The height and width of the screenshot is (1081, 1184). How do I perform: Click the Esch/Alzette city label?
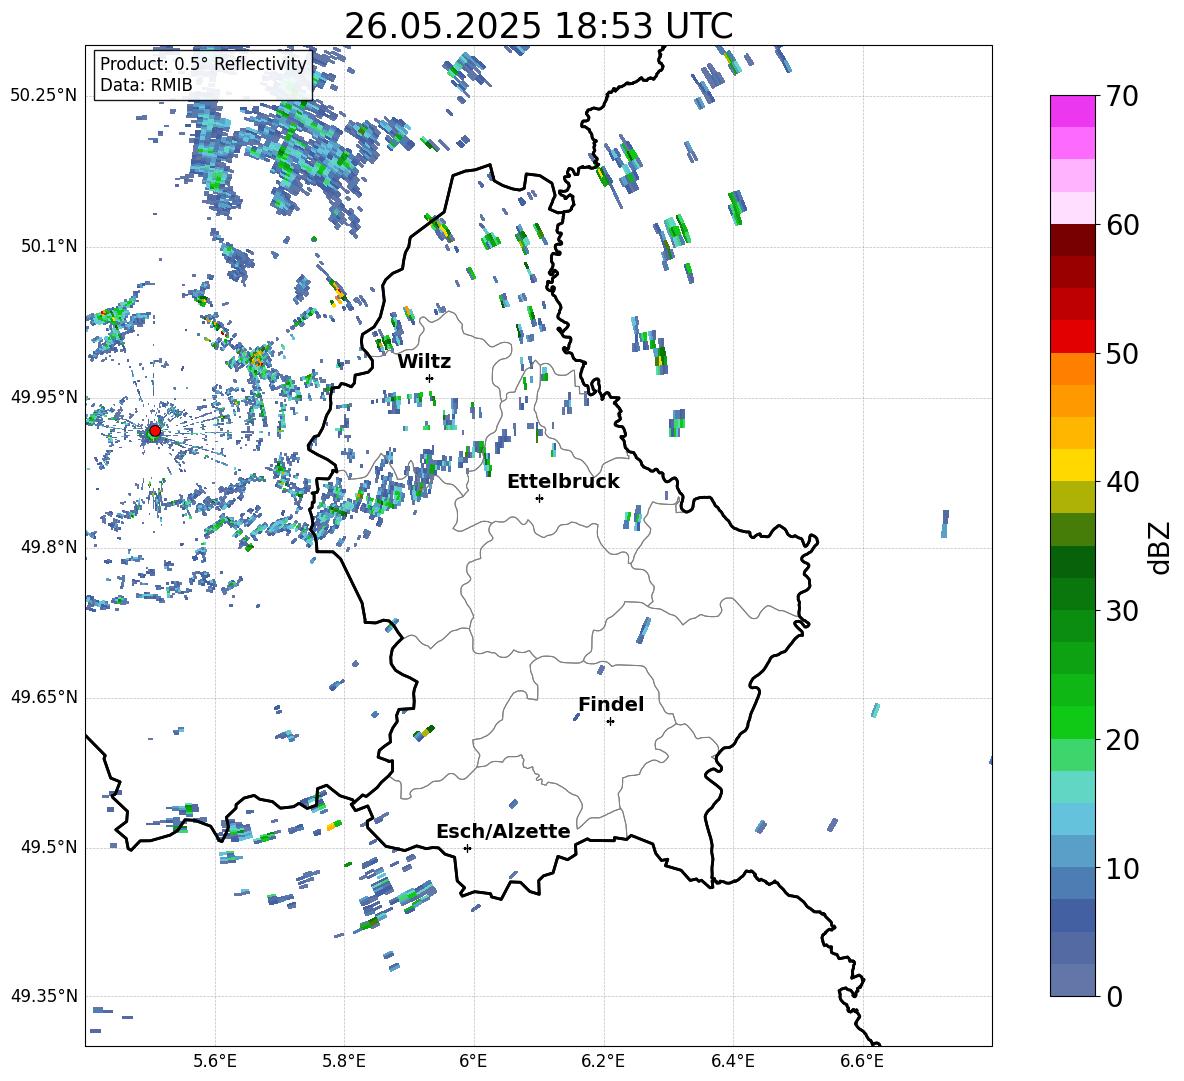pyautogui.click(x=503, y=832)
